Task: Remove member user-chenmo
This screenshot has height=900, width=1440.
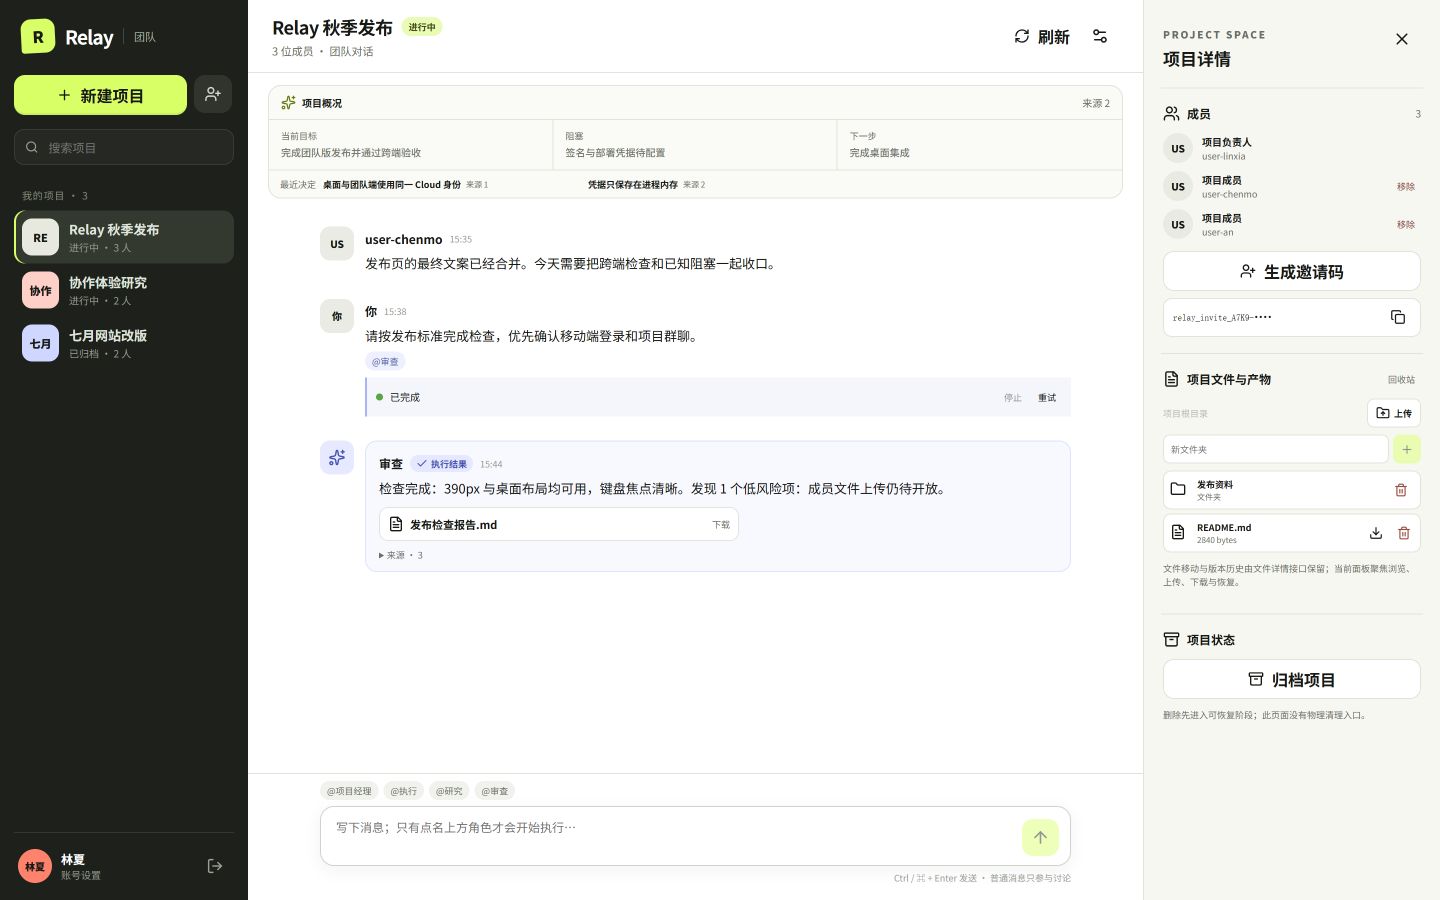Action: 1406,186
